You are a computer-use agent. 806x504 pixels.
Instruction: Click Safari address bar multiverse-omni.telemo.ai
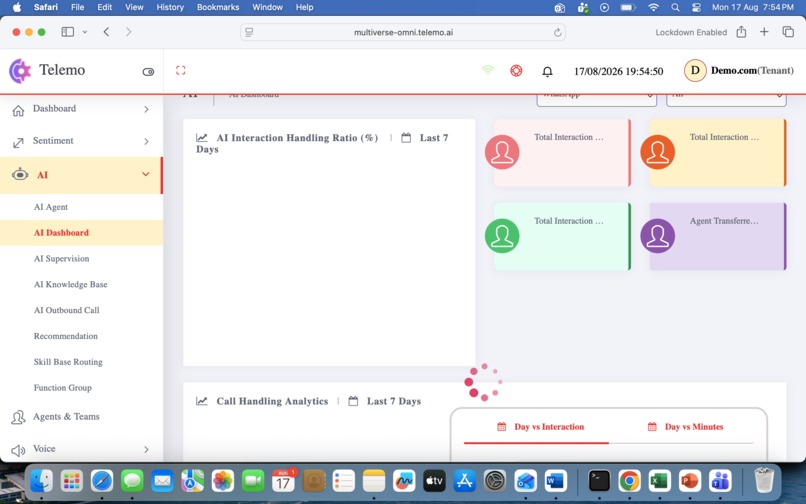point(404,32)
